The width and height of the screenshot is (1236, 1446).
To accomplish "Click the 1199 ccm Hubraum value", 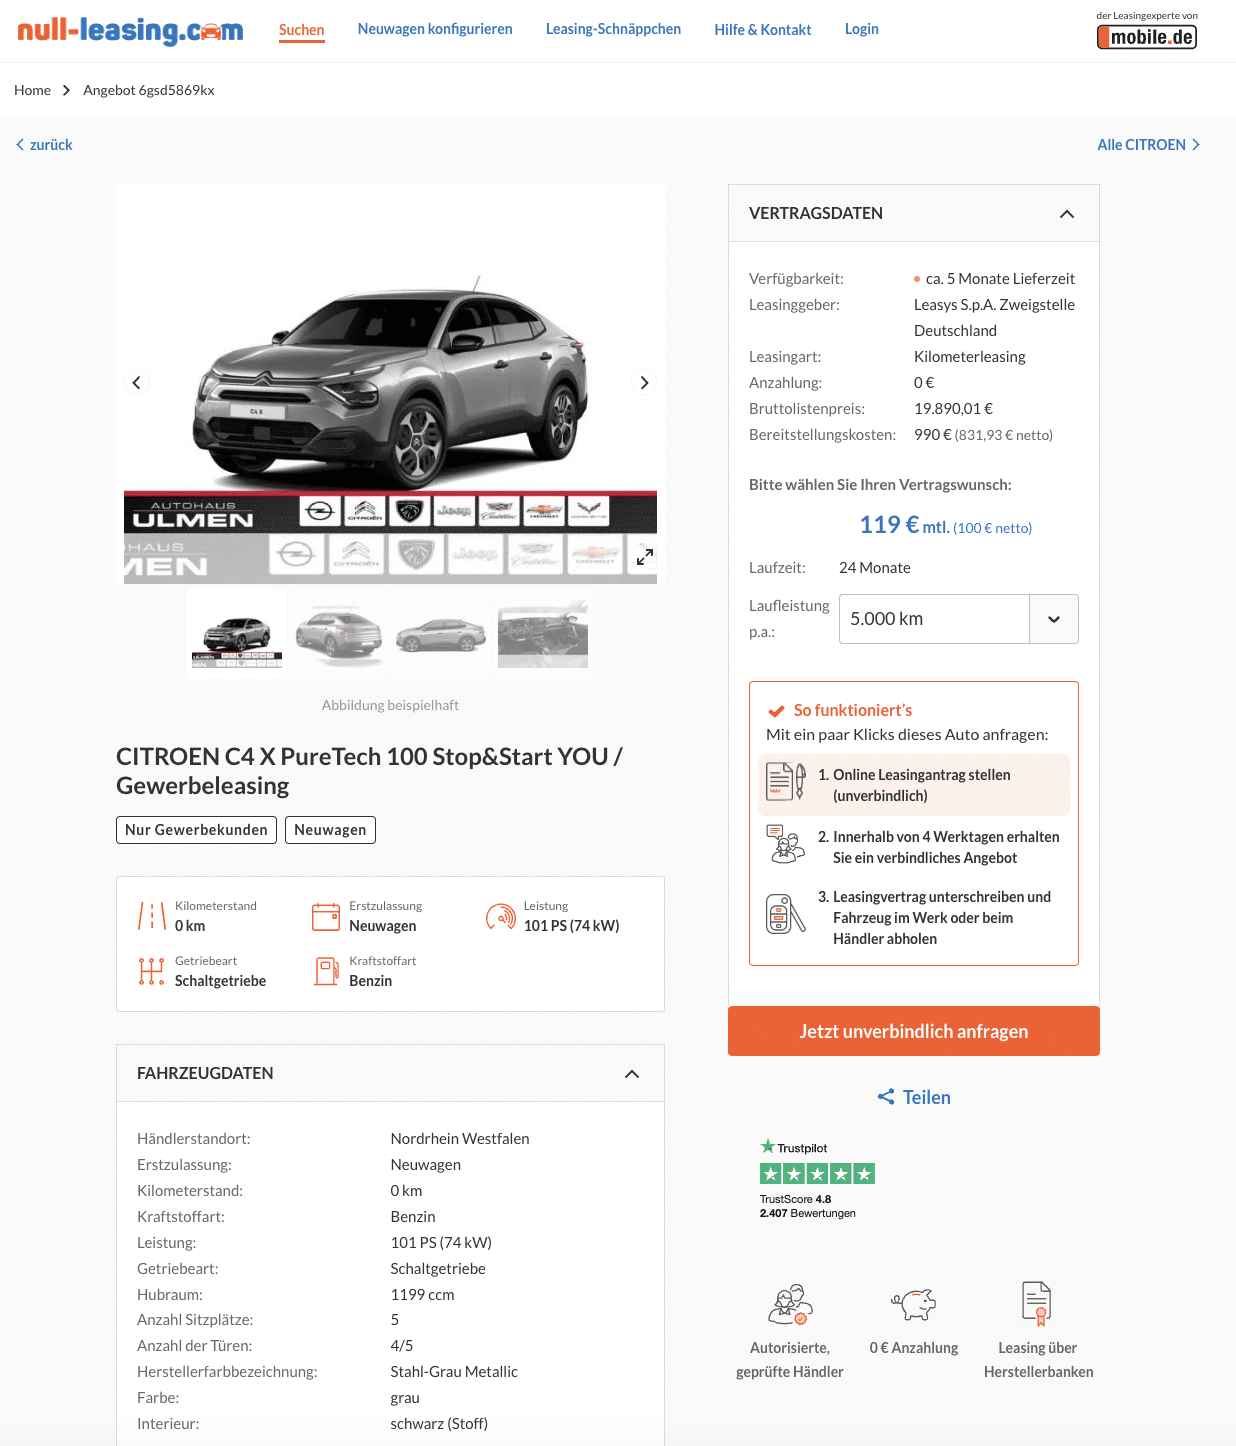I will (422, 1294).
